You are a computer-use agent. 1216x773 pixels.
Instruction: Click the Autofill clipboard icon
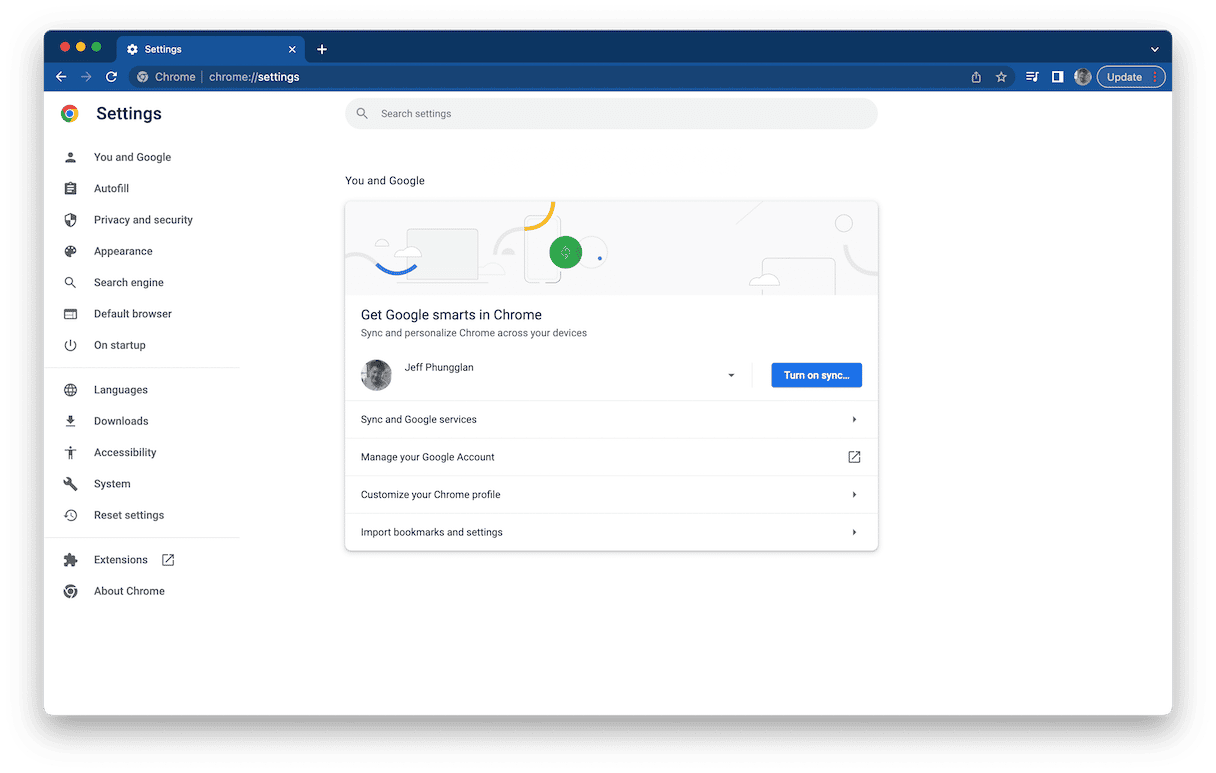click(70, 188)
